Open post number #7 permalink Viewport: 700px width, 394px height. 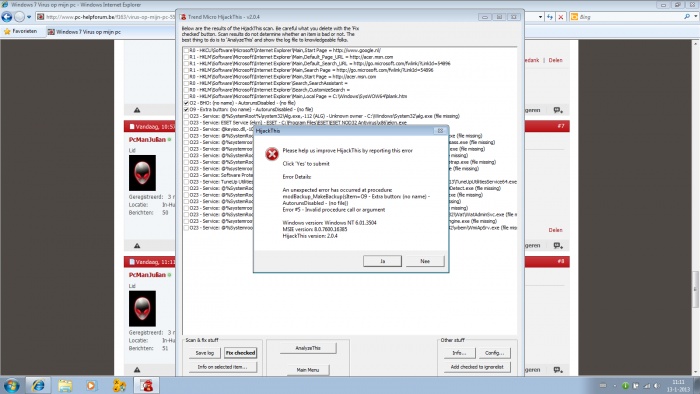tap(561, 126)
